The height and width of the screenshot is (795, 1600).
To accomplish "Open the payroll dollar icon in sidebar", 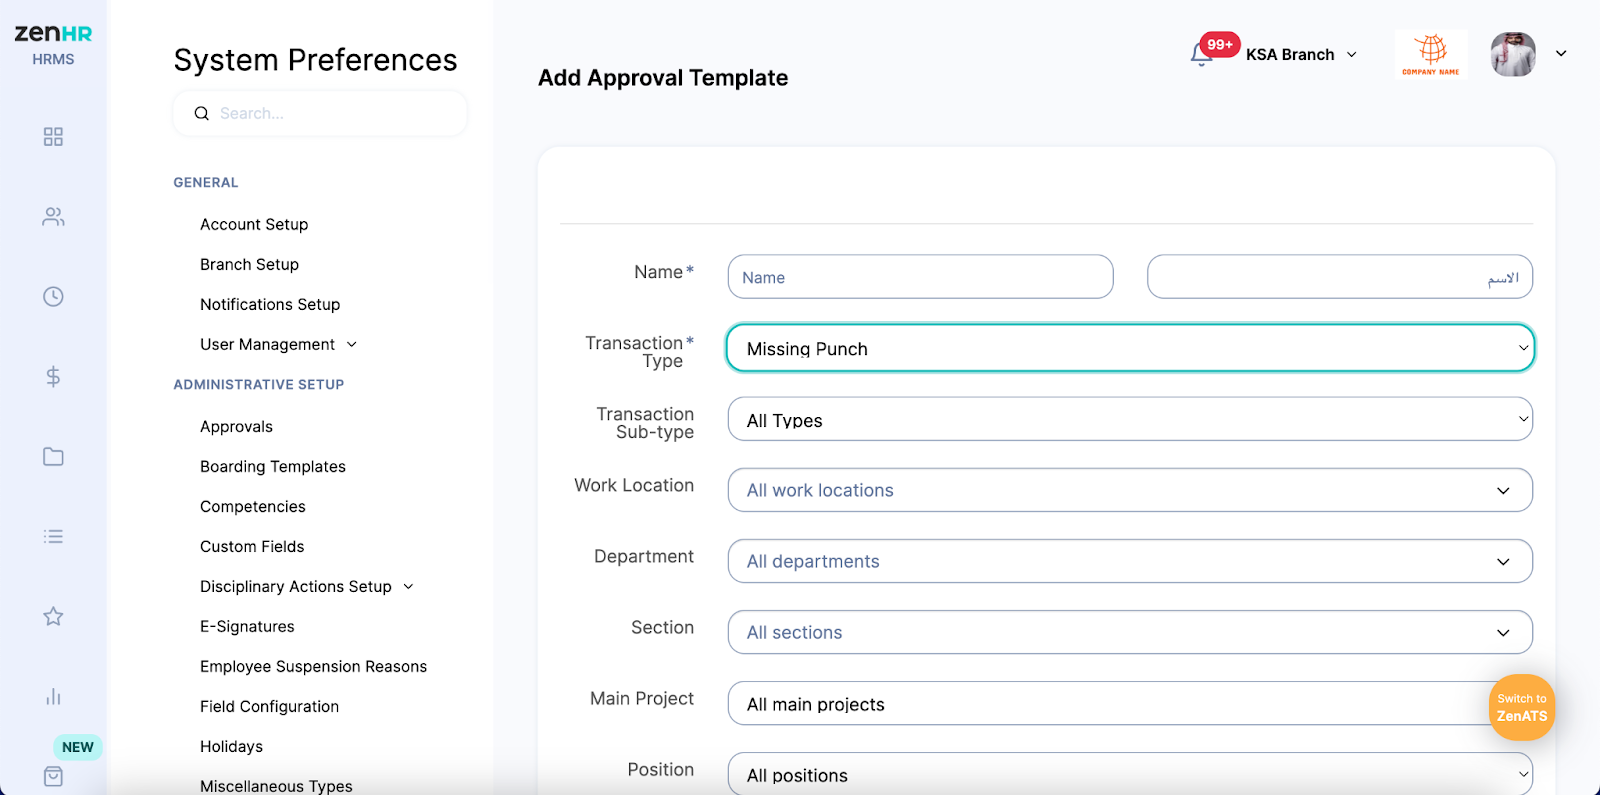I will pyautogui.click(x=53, y=377).
